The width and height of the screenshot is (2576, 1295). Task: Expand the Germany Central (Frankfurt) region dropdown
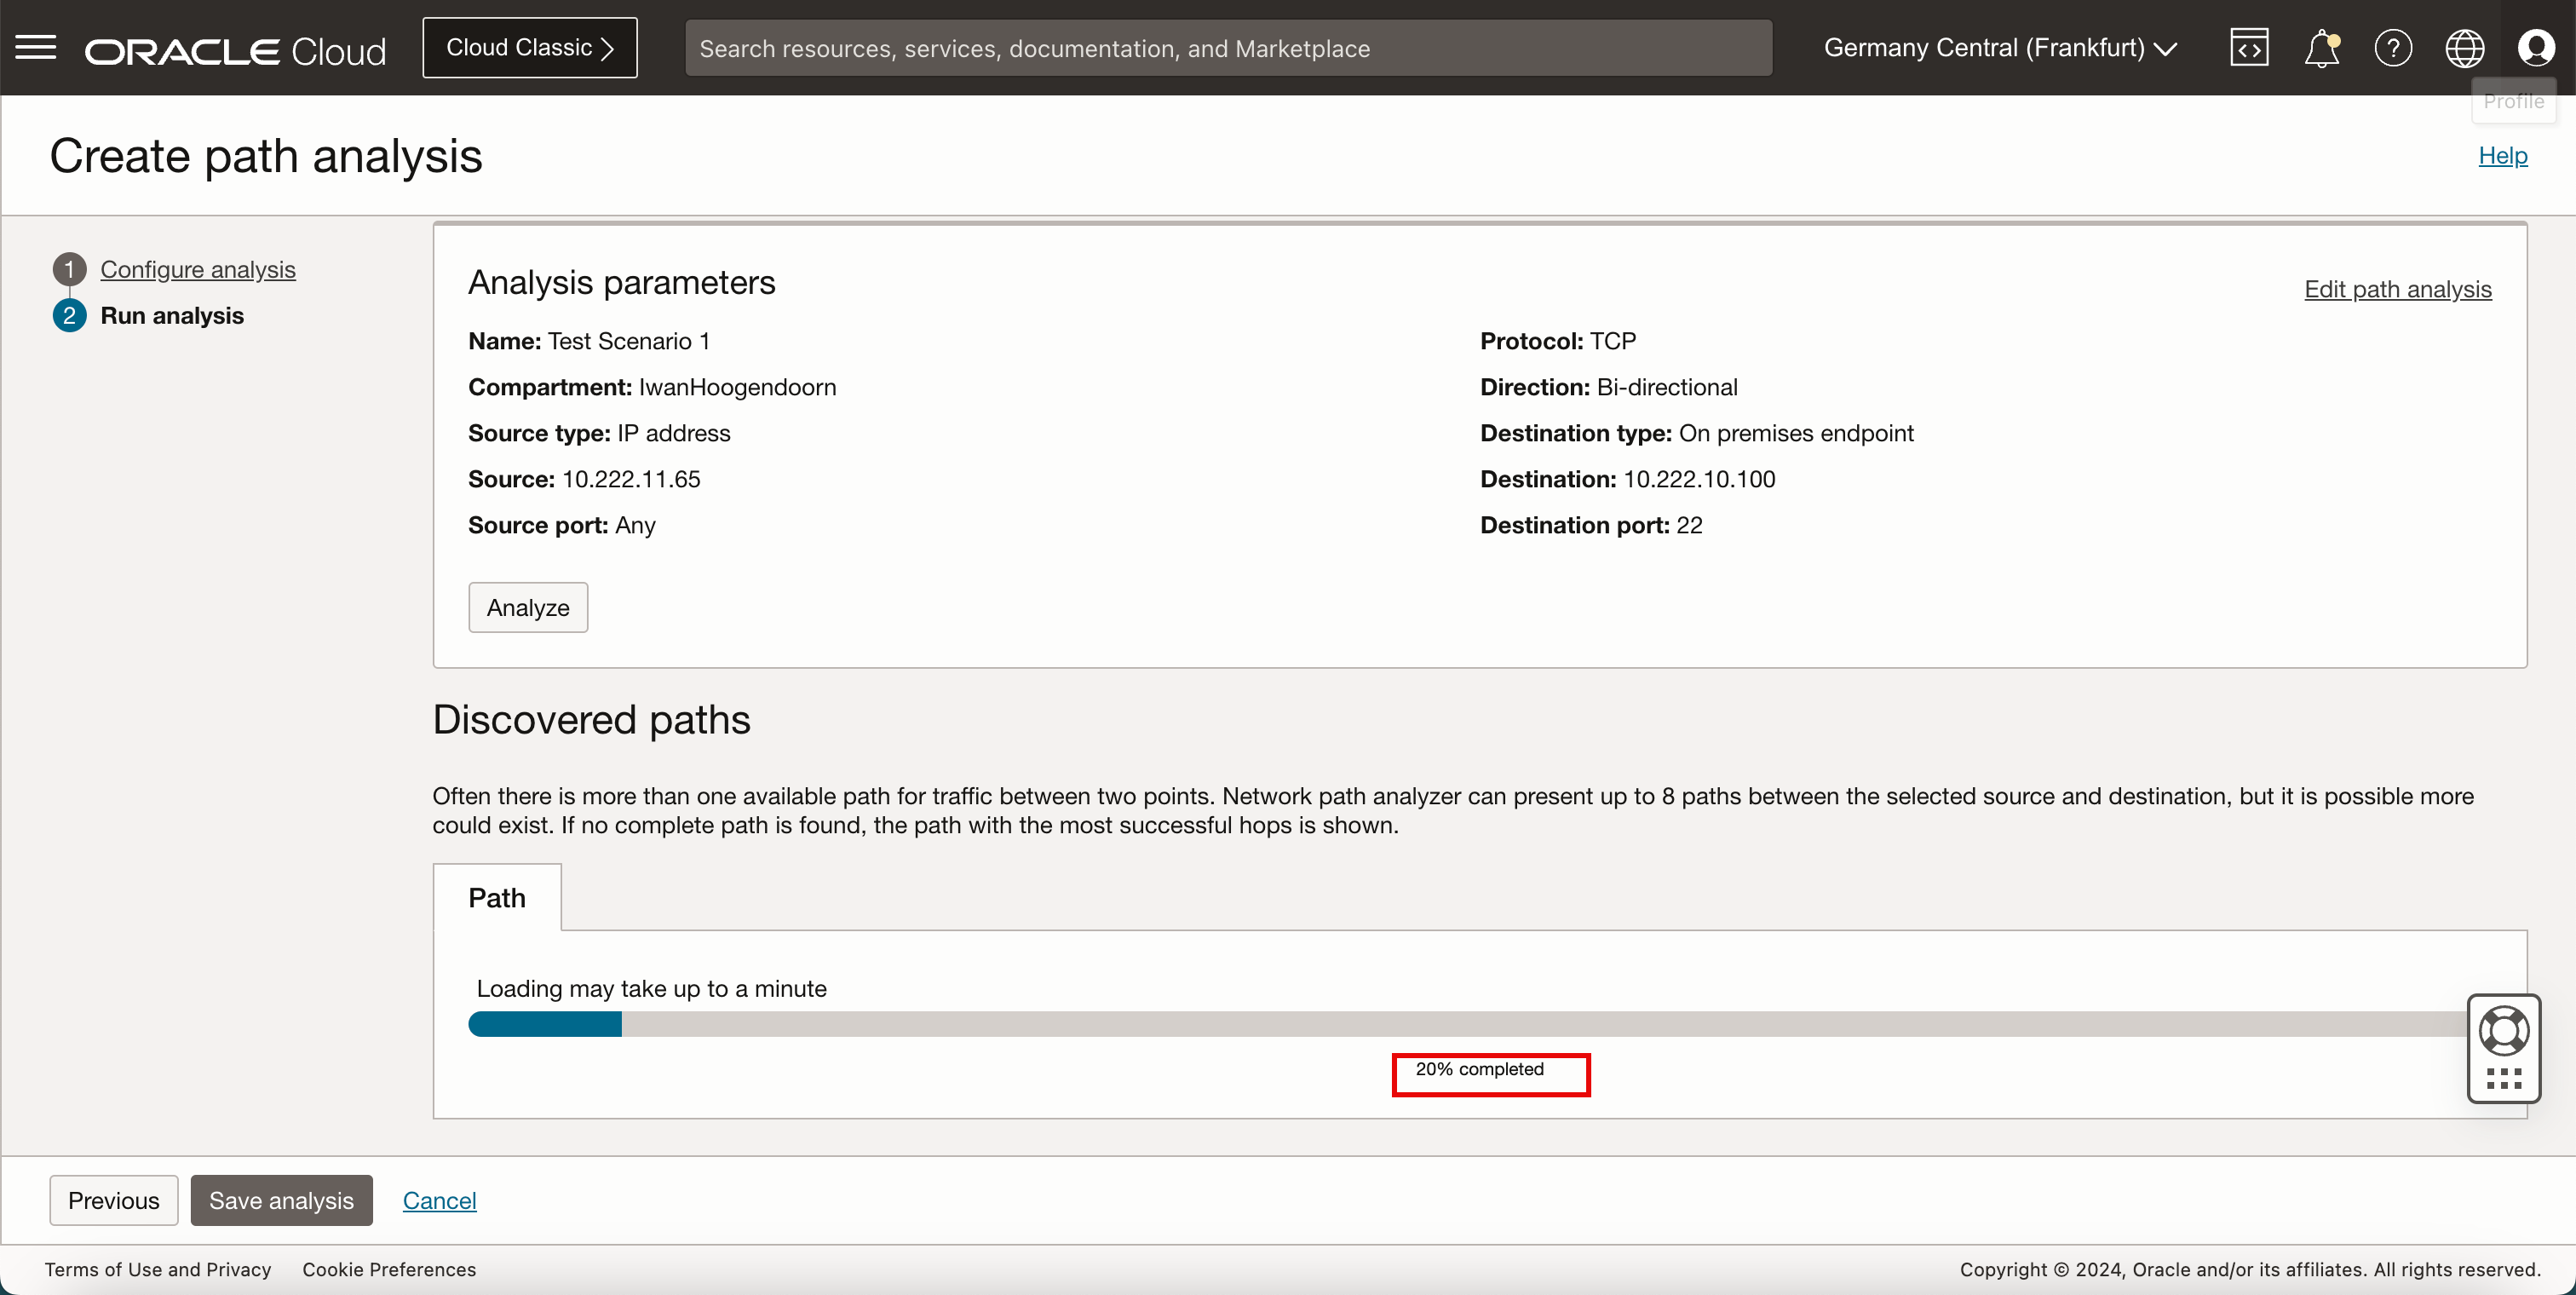[x=2000, y=48]
